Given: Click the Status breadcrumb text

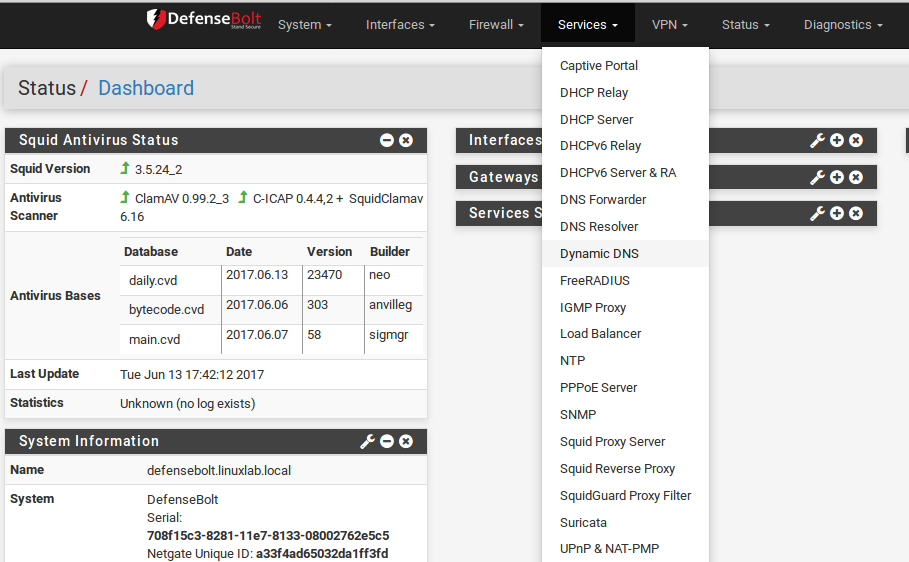Looking at the screenshot, I should tap(47, 88).
